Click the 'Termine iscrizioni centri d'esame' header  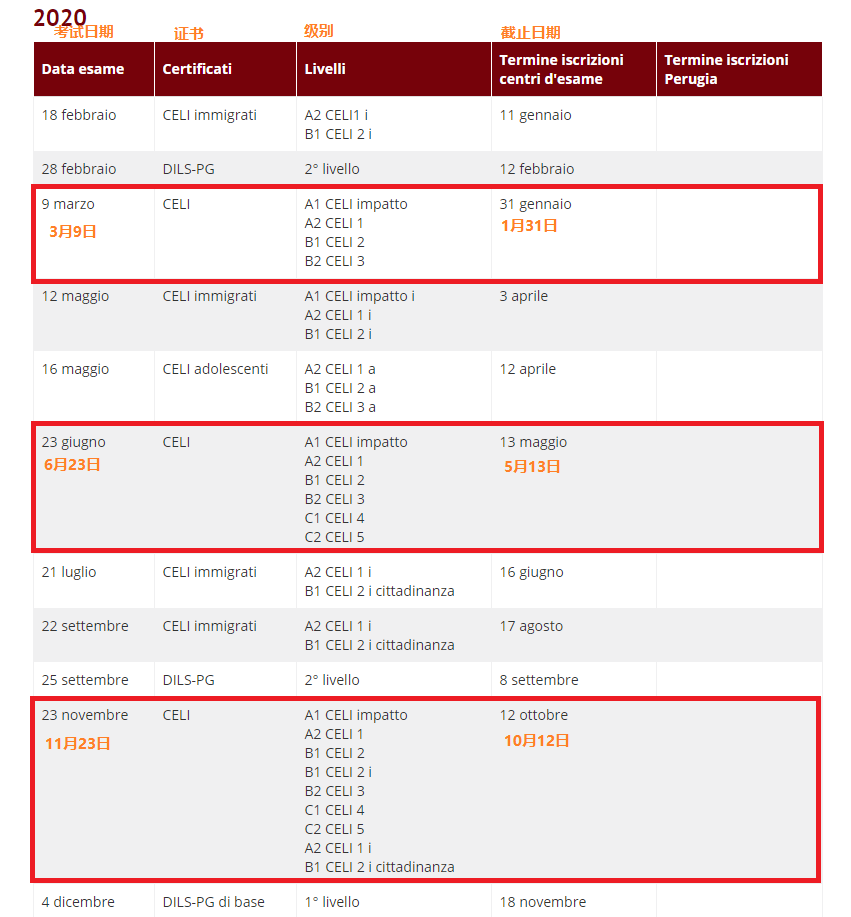574,69
